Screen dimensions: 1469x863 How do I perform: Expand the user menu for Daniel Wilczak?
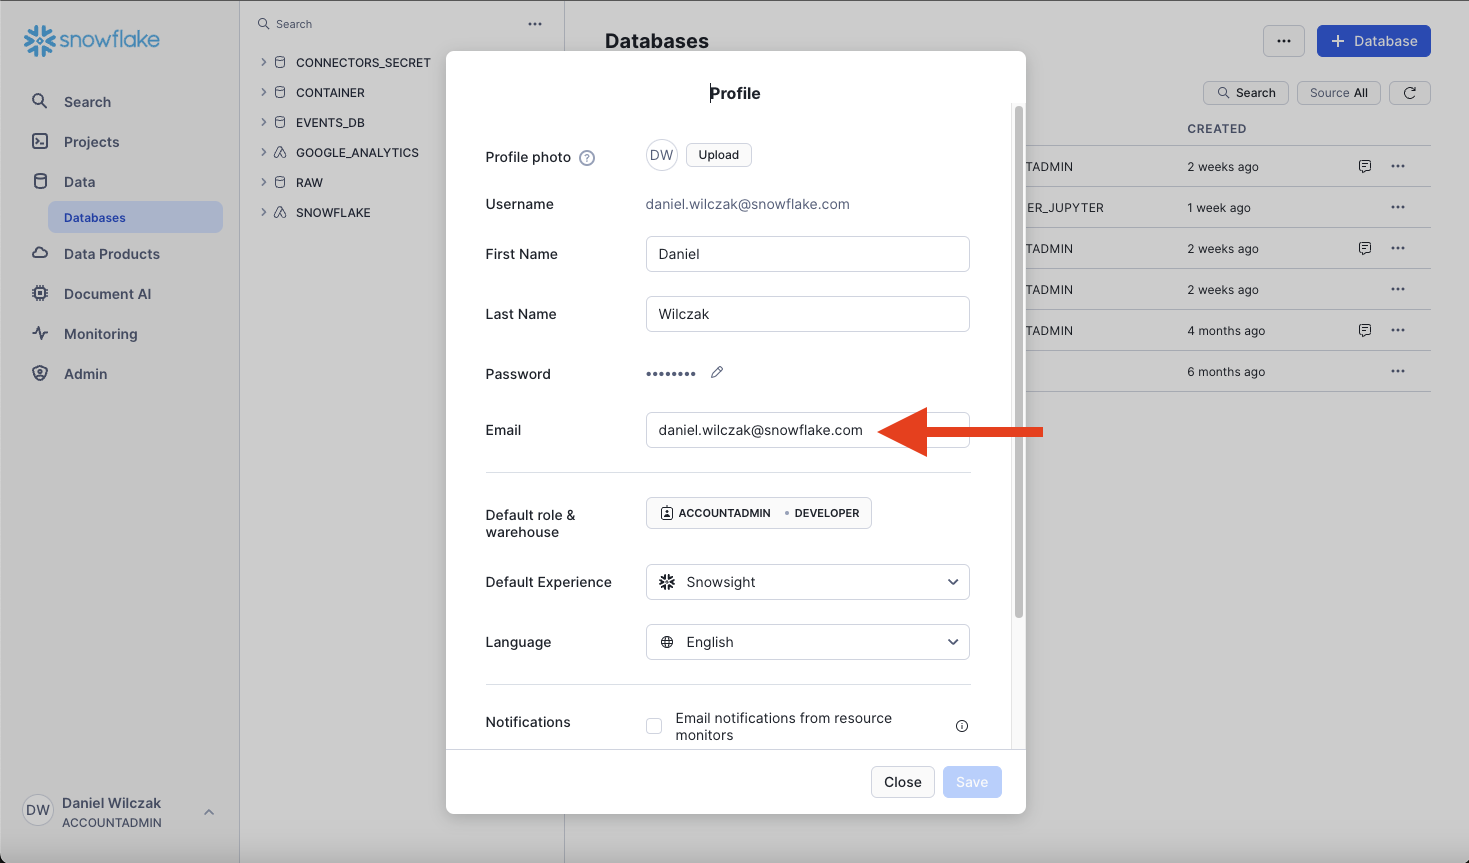coord(209,812)
